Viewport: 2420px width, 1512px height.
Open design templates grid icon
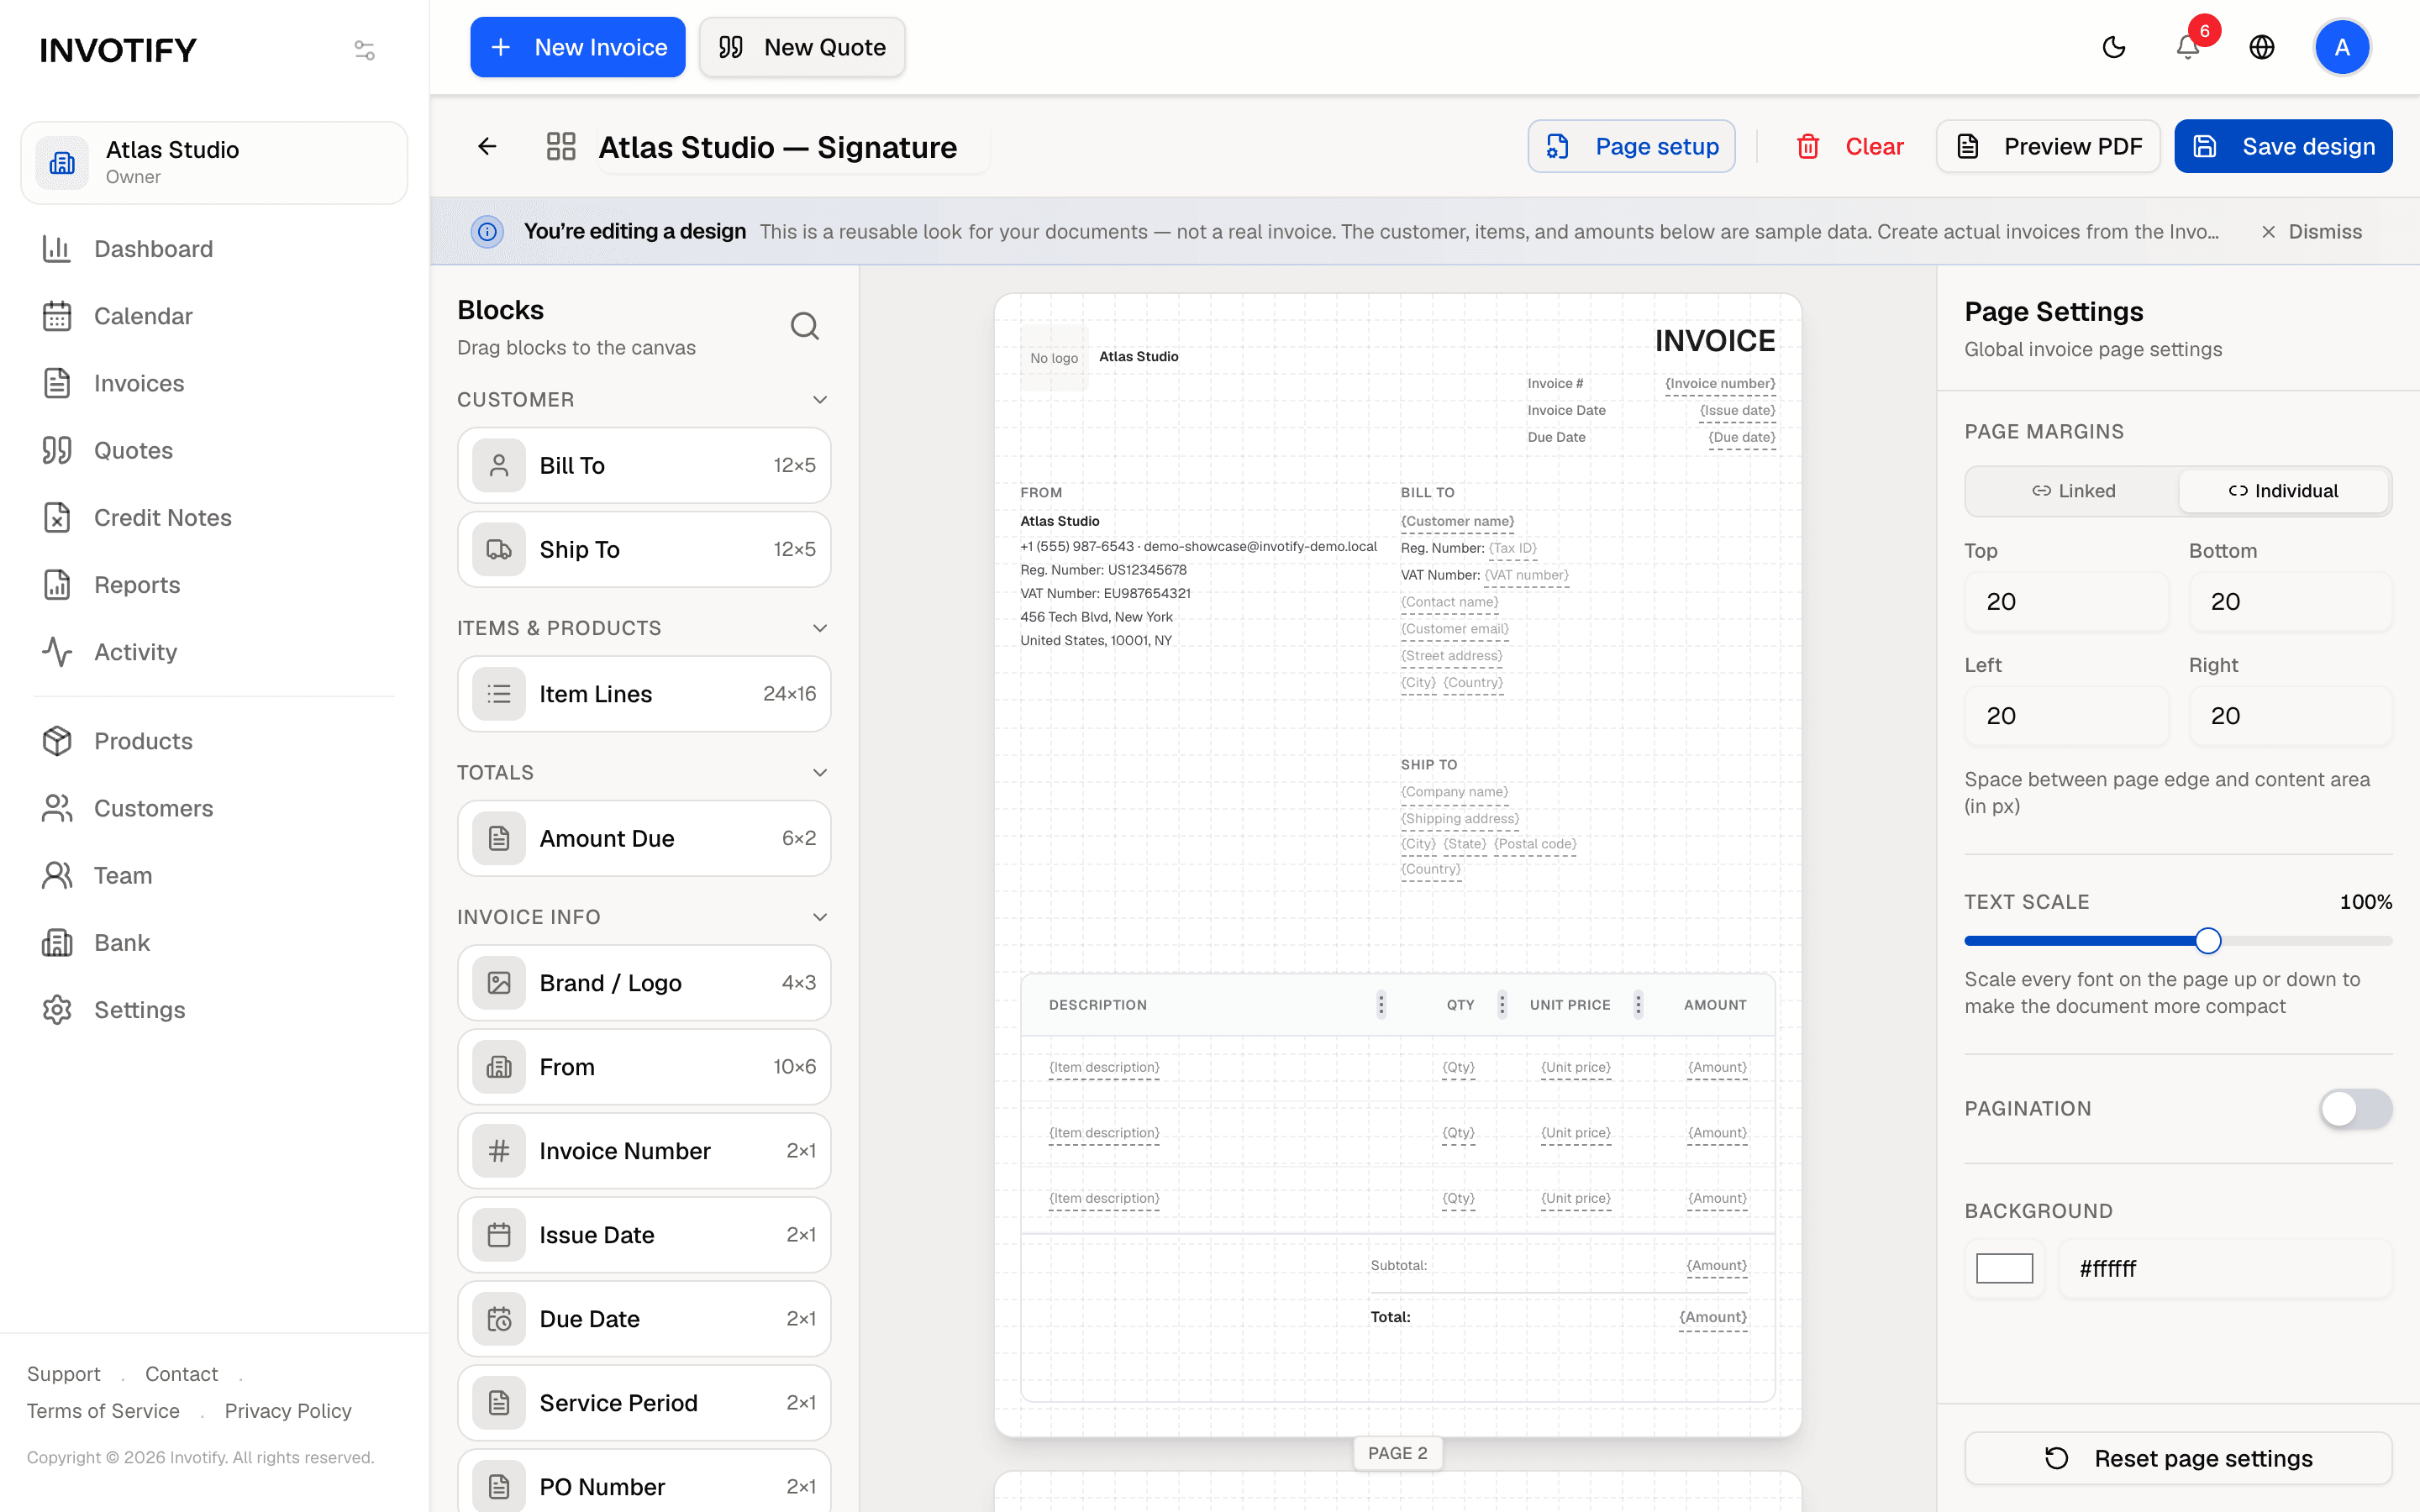tap(561, 146)
